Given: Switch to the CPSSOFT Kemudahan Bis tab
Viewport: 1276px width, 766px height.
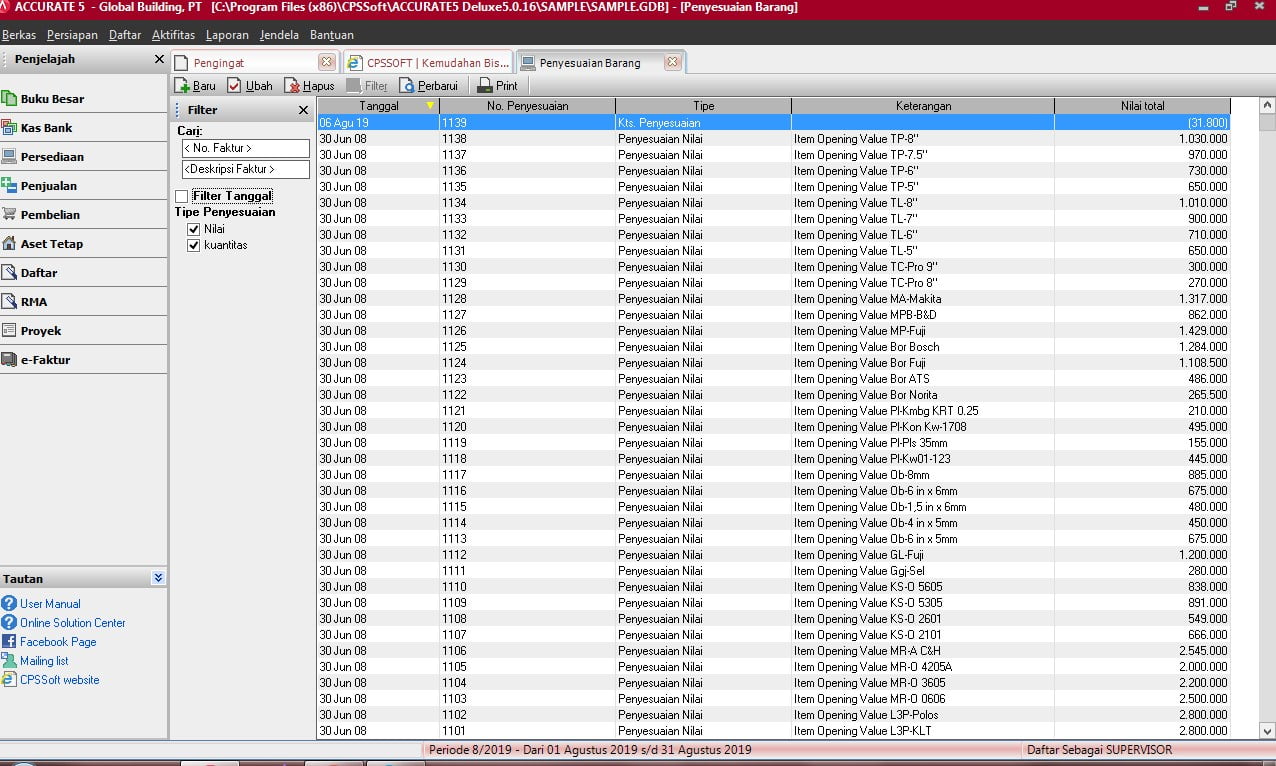Looking at the screenshot, I should [x=429, y=62].
